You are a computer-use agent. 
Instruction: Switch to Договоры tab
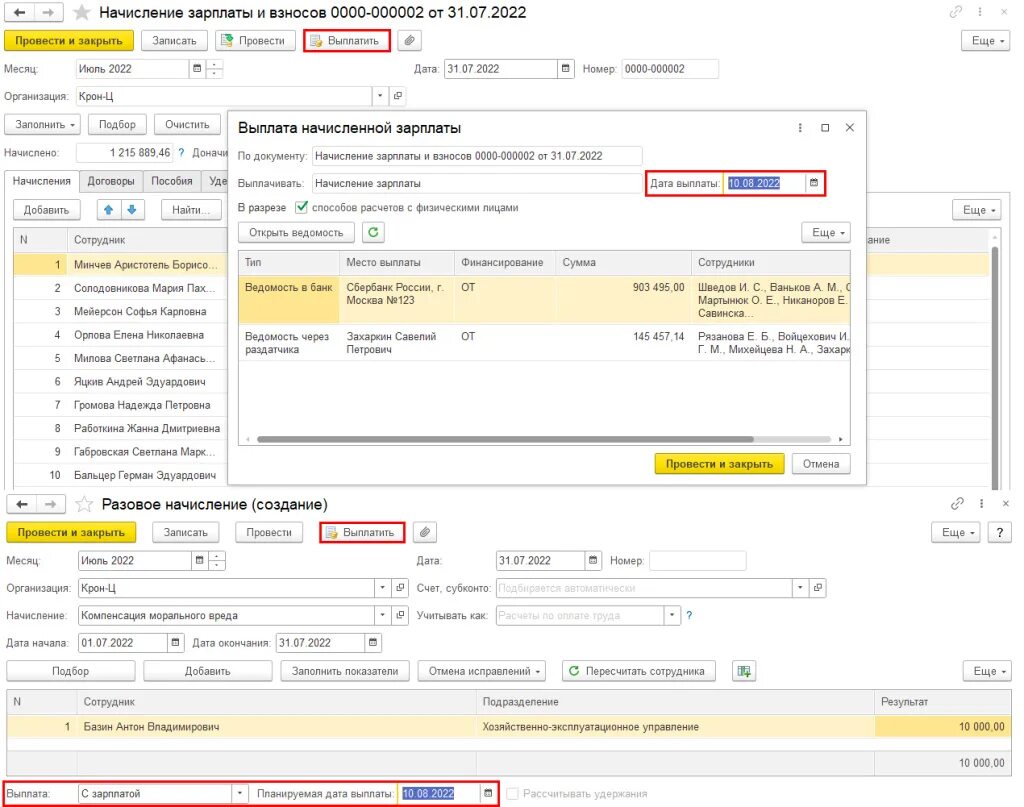(111, 181)
